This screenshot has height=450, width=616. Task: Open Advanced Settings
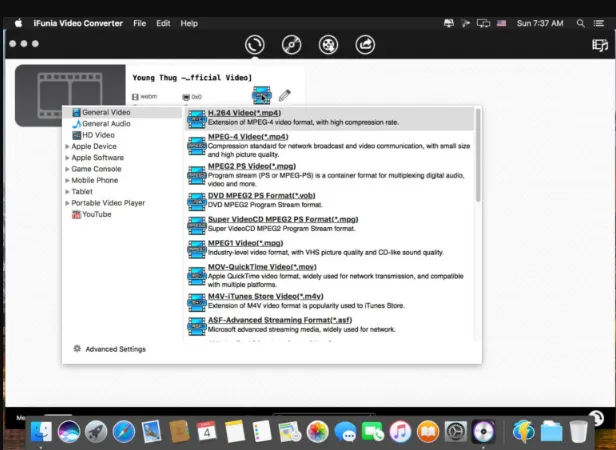[x=109, y=349]
